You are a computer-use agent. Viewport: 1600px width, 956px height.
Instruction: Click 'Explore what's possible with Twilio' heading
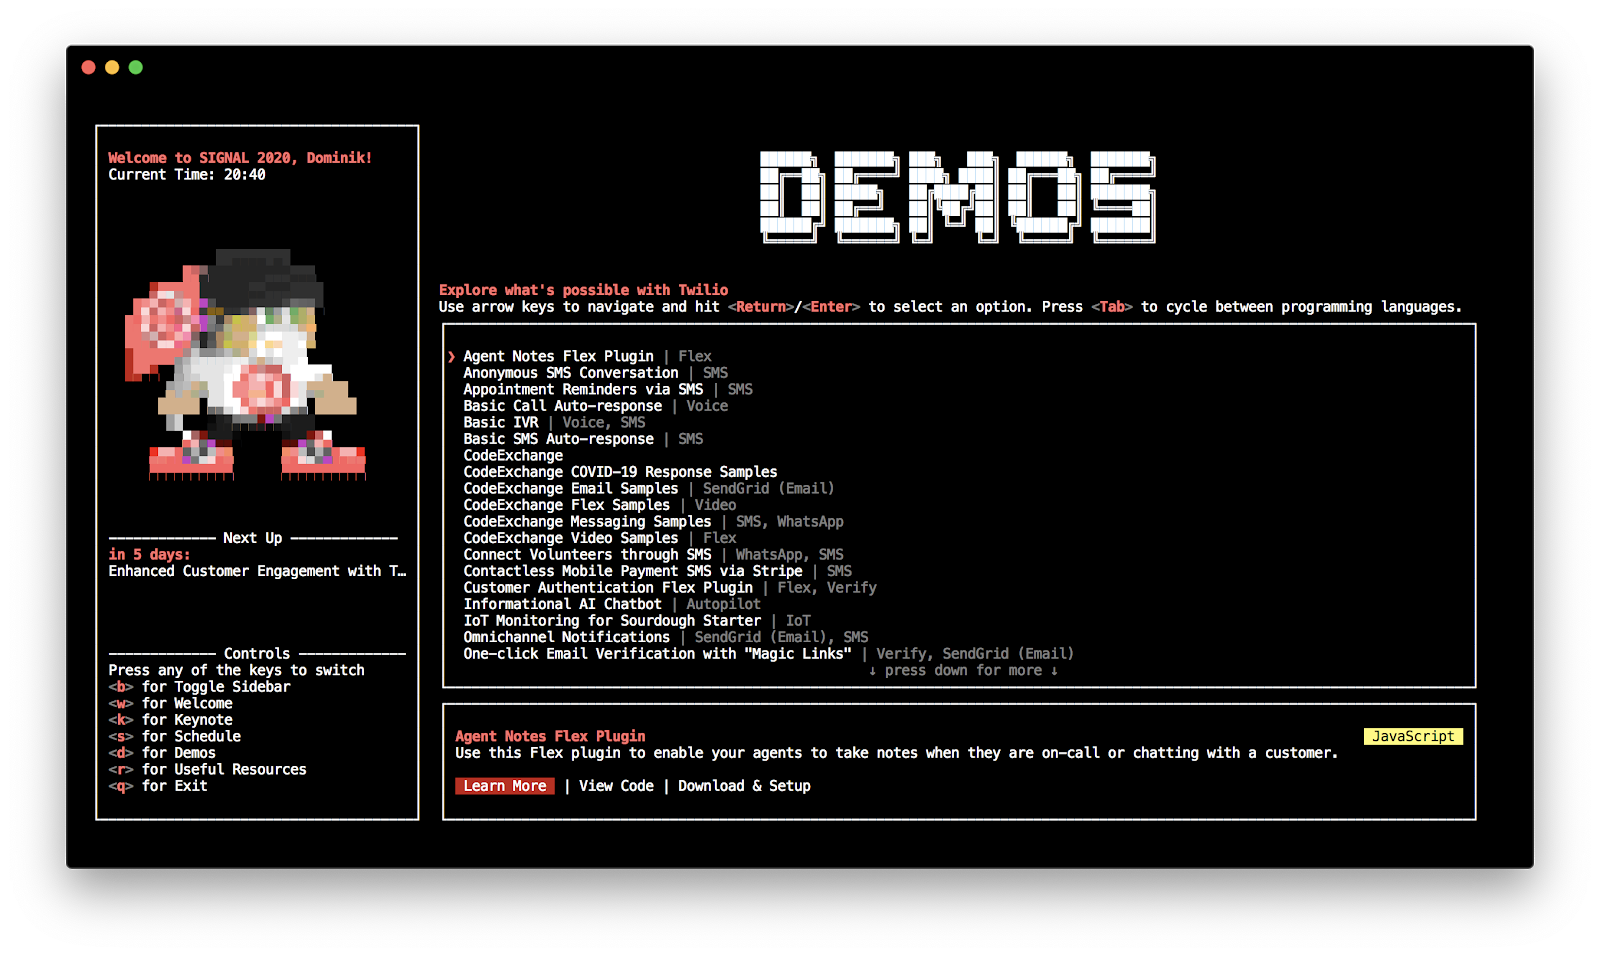583,290
